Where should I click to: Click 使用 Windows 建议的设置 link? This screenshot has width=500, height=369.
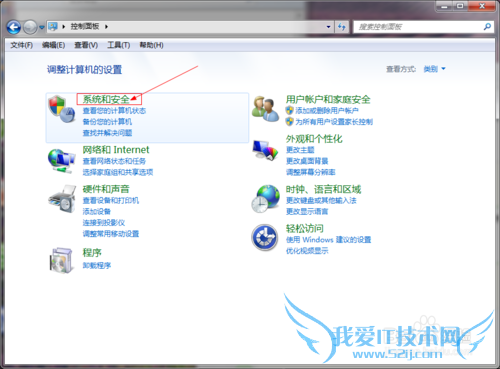(328, 240)
